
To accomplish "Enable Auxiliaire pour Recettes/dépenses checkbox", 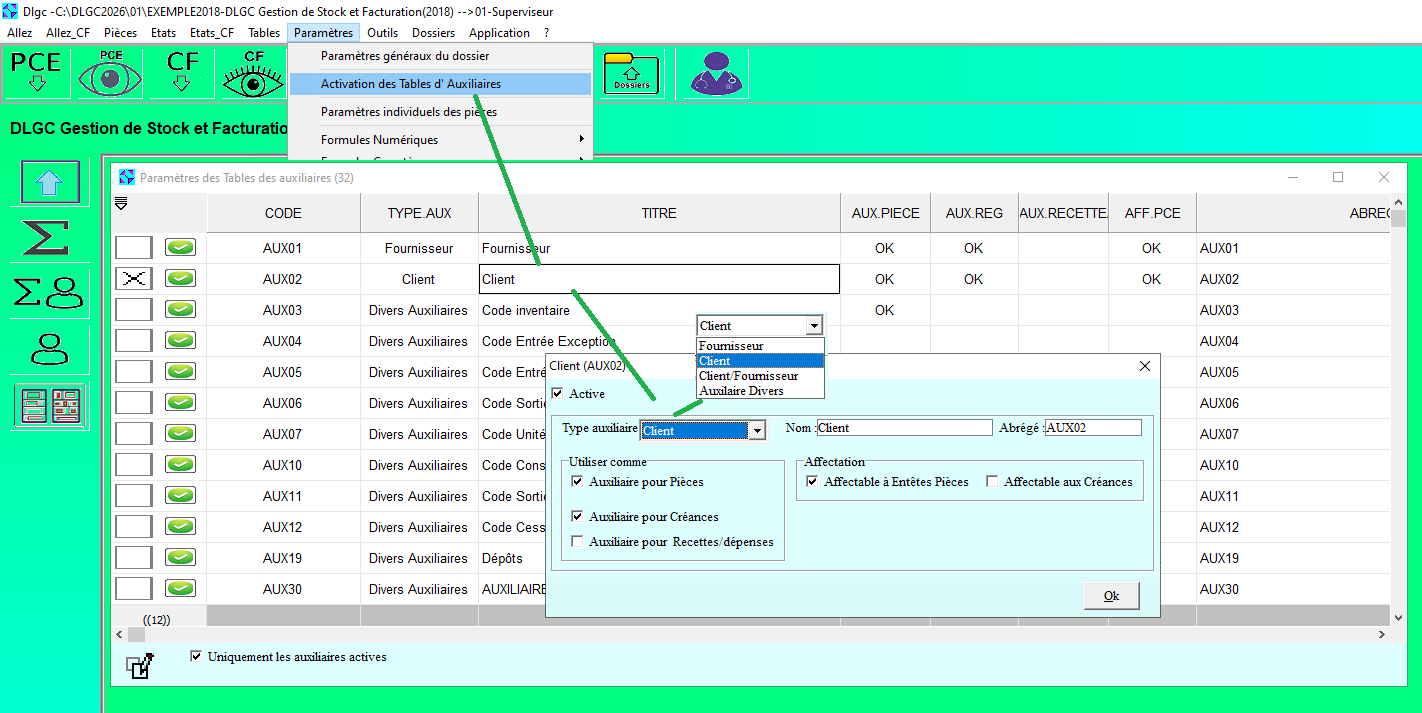I will pos(577,542).
